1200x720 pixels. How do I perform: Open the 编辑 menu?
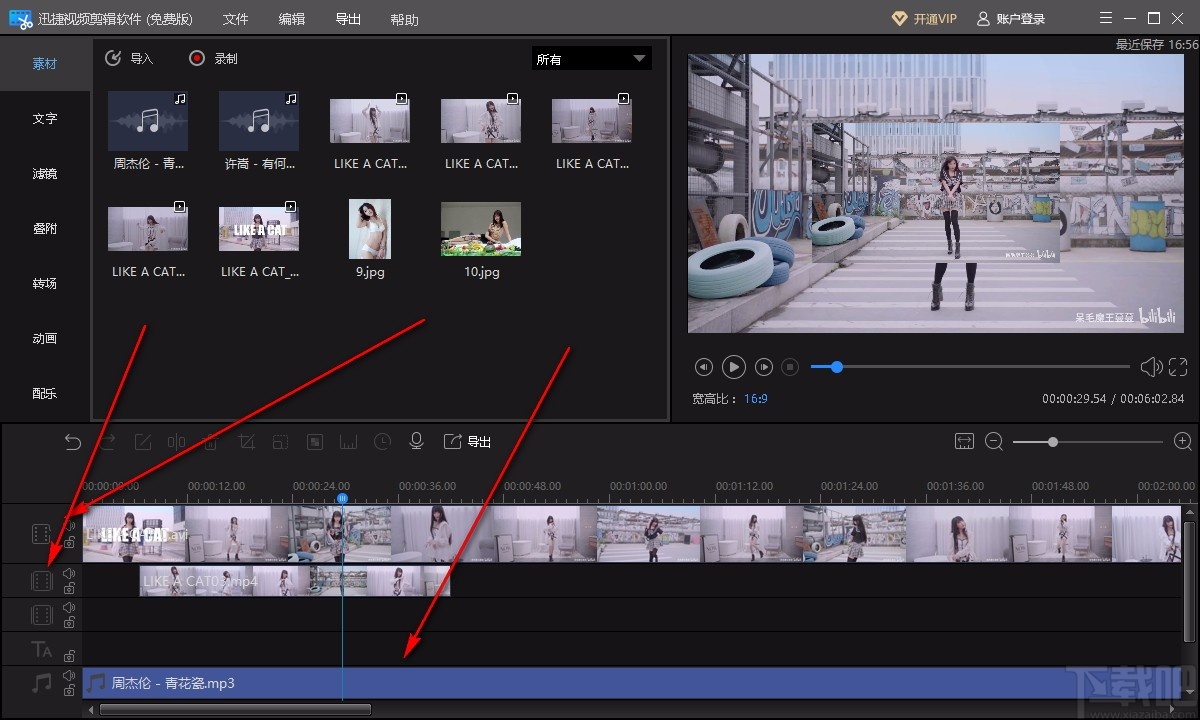click(291, 19)
